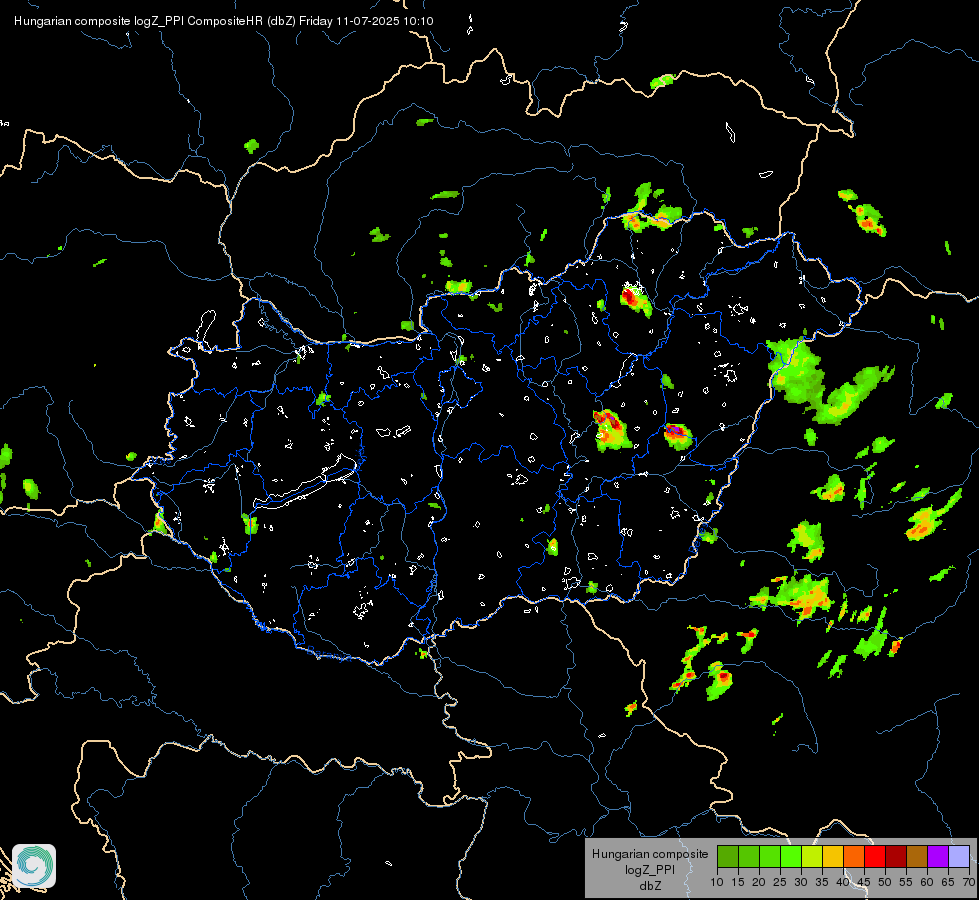Pick the purple 60-65 dBZ swatch
The height and width of the screenshot is (900, 979).
point(938,856)
